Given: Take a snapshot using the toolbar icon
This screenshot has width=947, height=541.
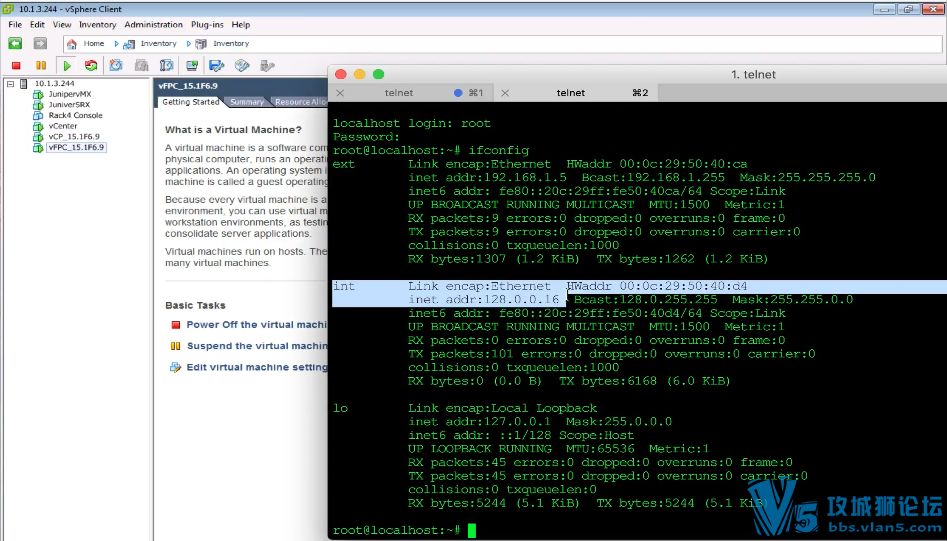Looking at the screenshot, I should coord(116,65).
